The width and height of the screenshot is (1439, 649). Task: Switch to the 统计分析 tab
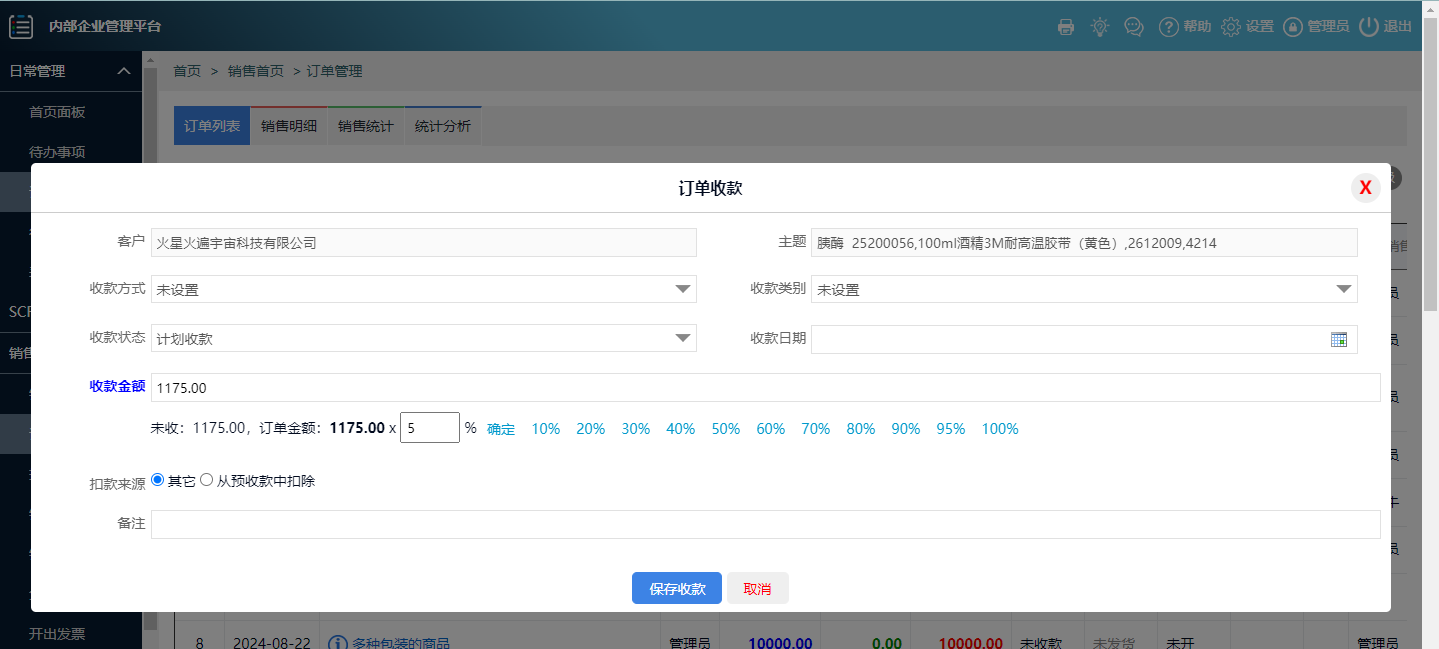click(x=443, y=126)
